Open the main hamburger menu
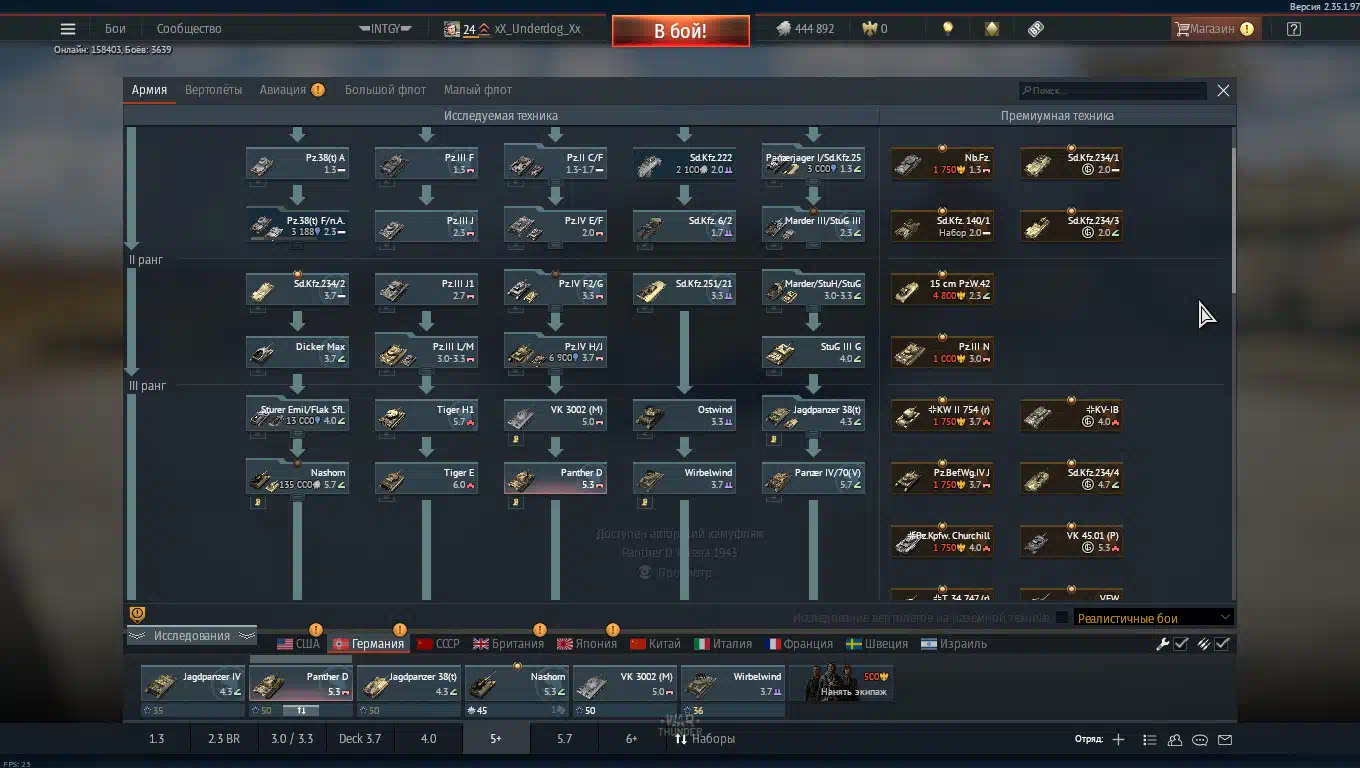This screenshot has height=768, width=1360. tap(68, 29)
